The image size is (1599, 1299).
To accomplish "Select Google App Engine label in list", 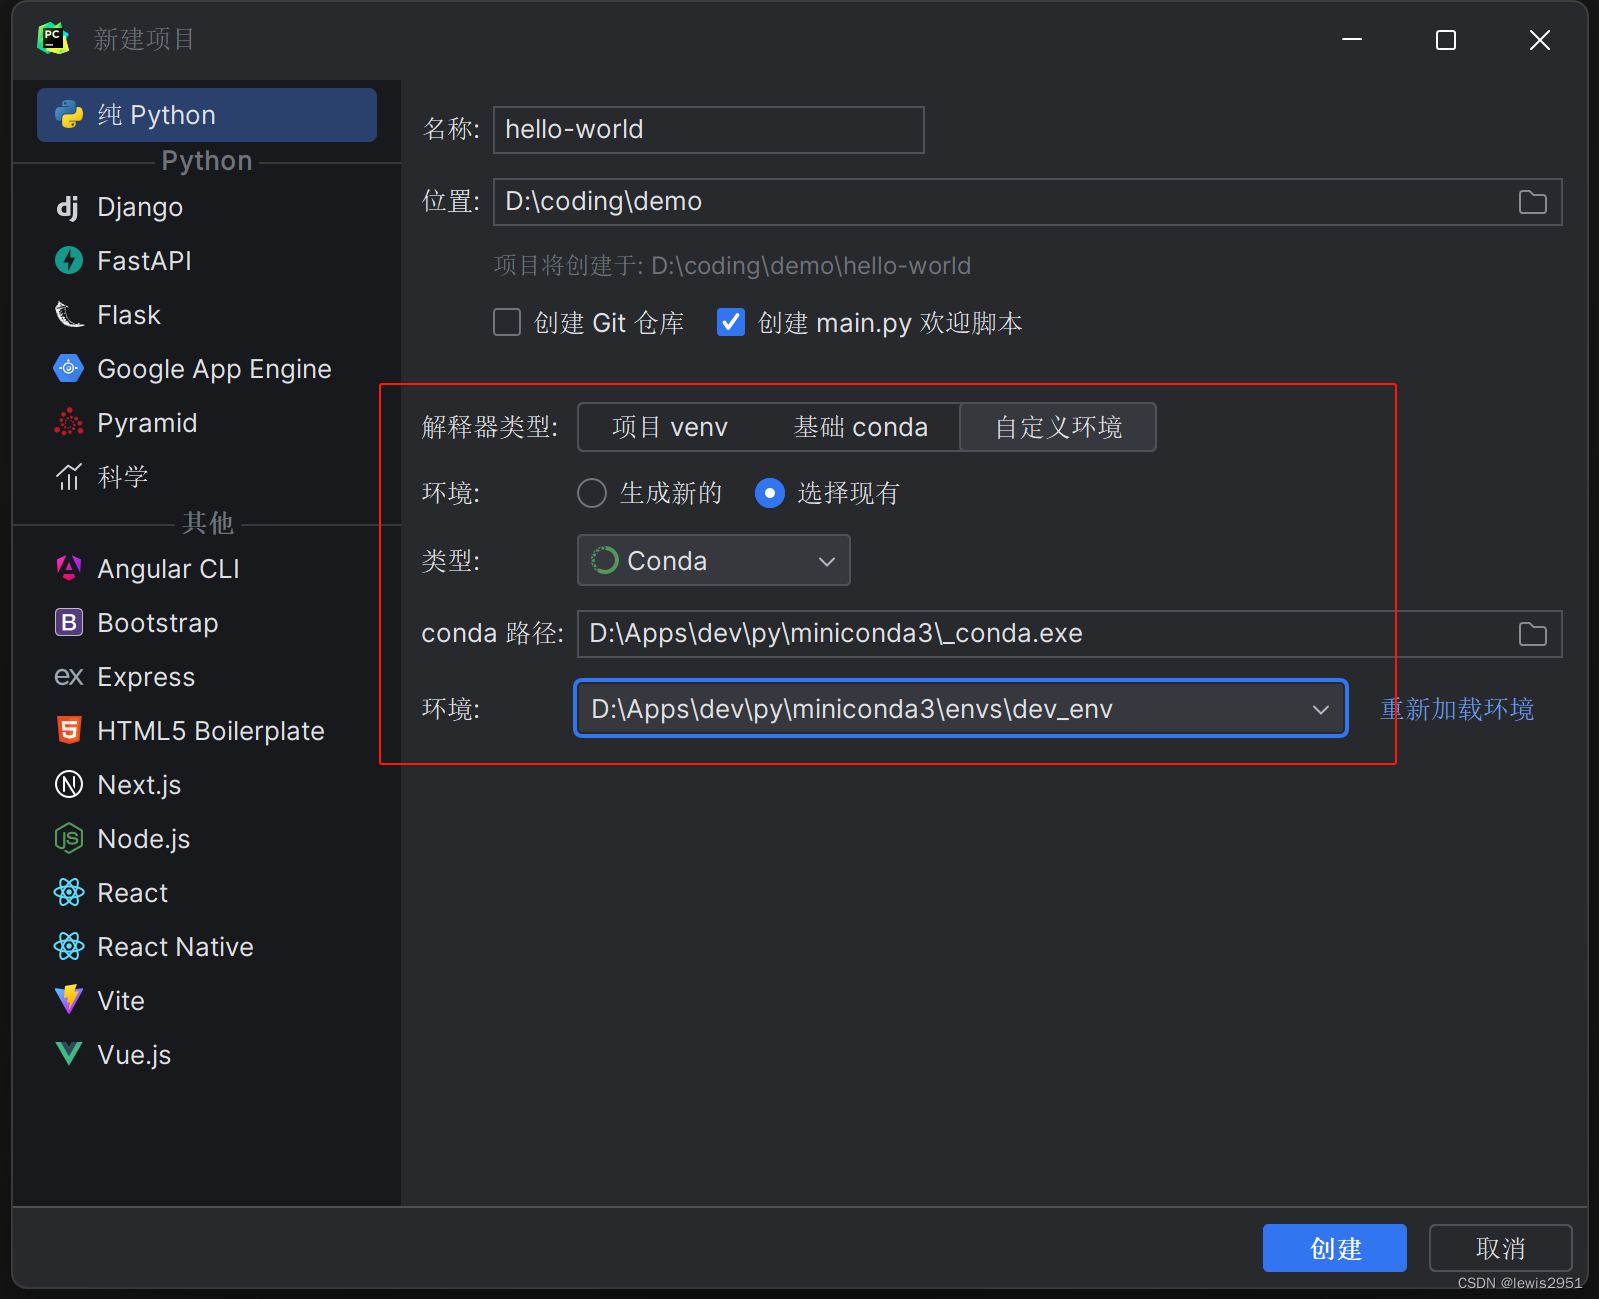I will click(x=214, y=369).
